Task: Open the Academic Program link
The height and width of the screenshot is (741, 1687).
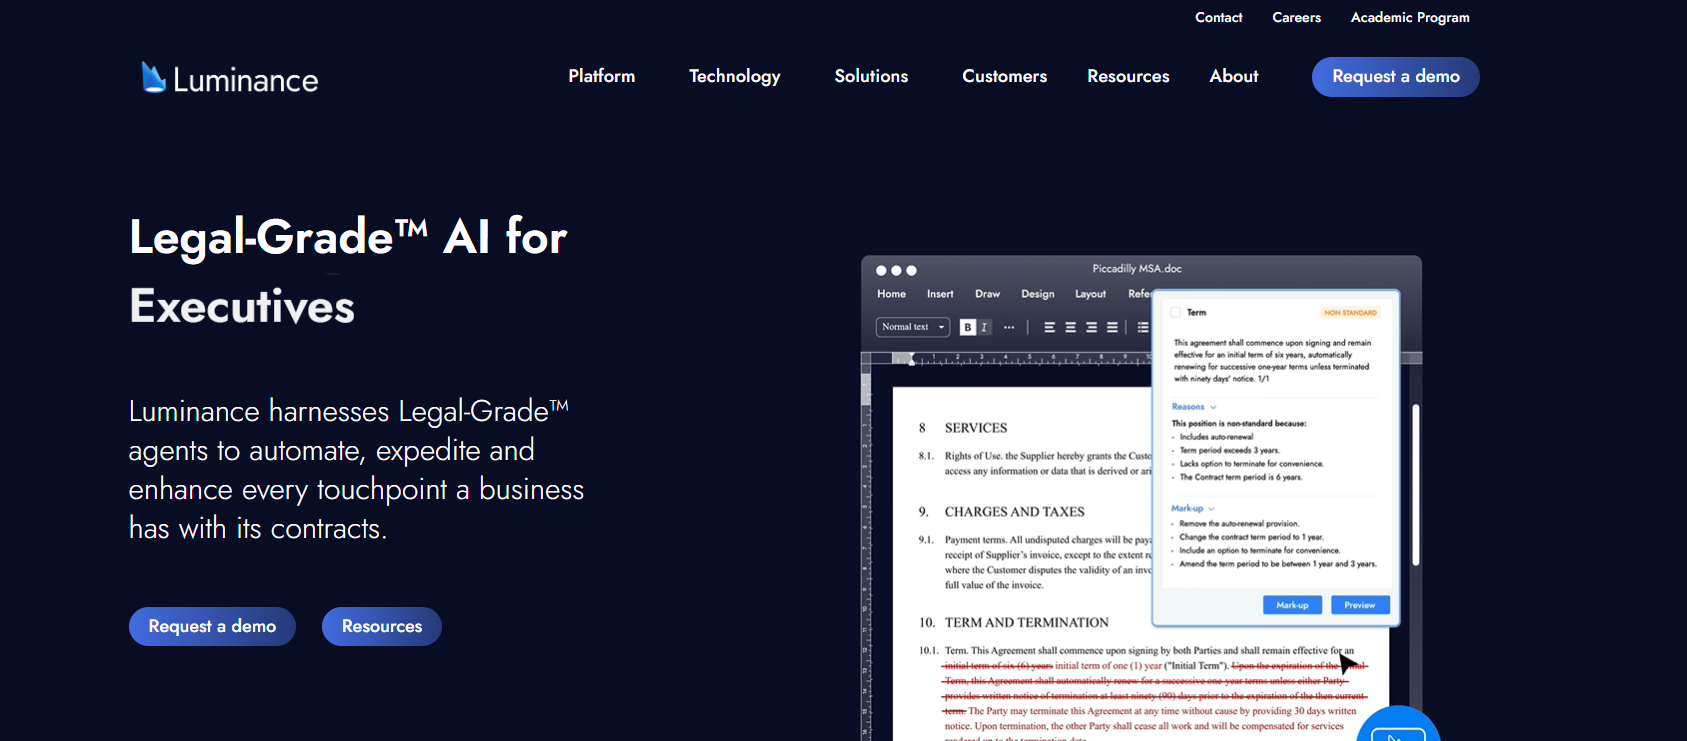Action: point(1410,17)
